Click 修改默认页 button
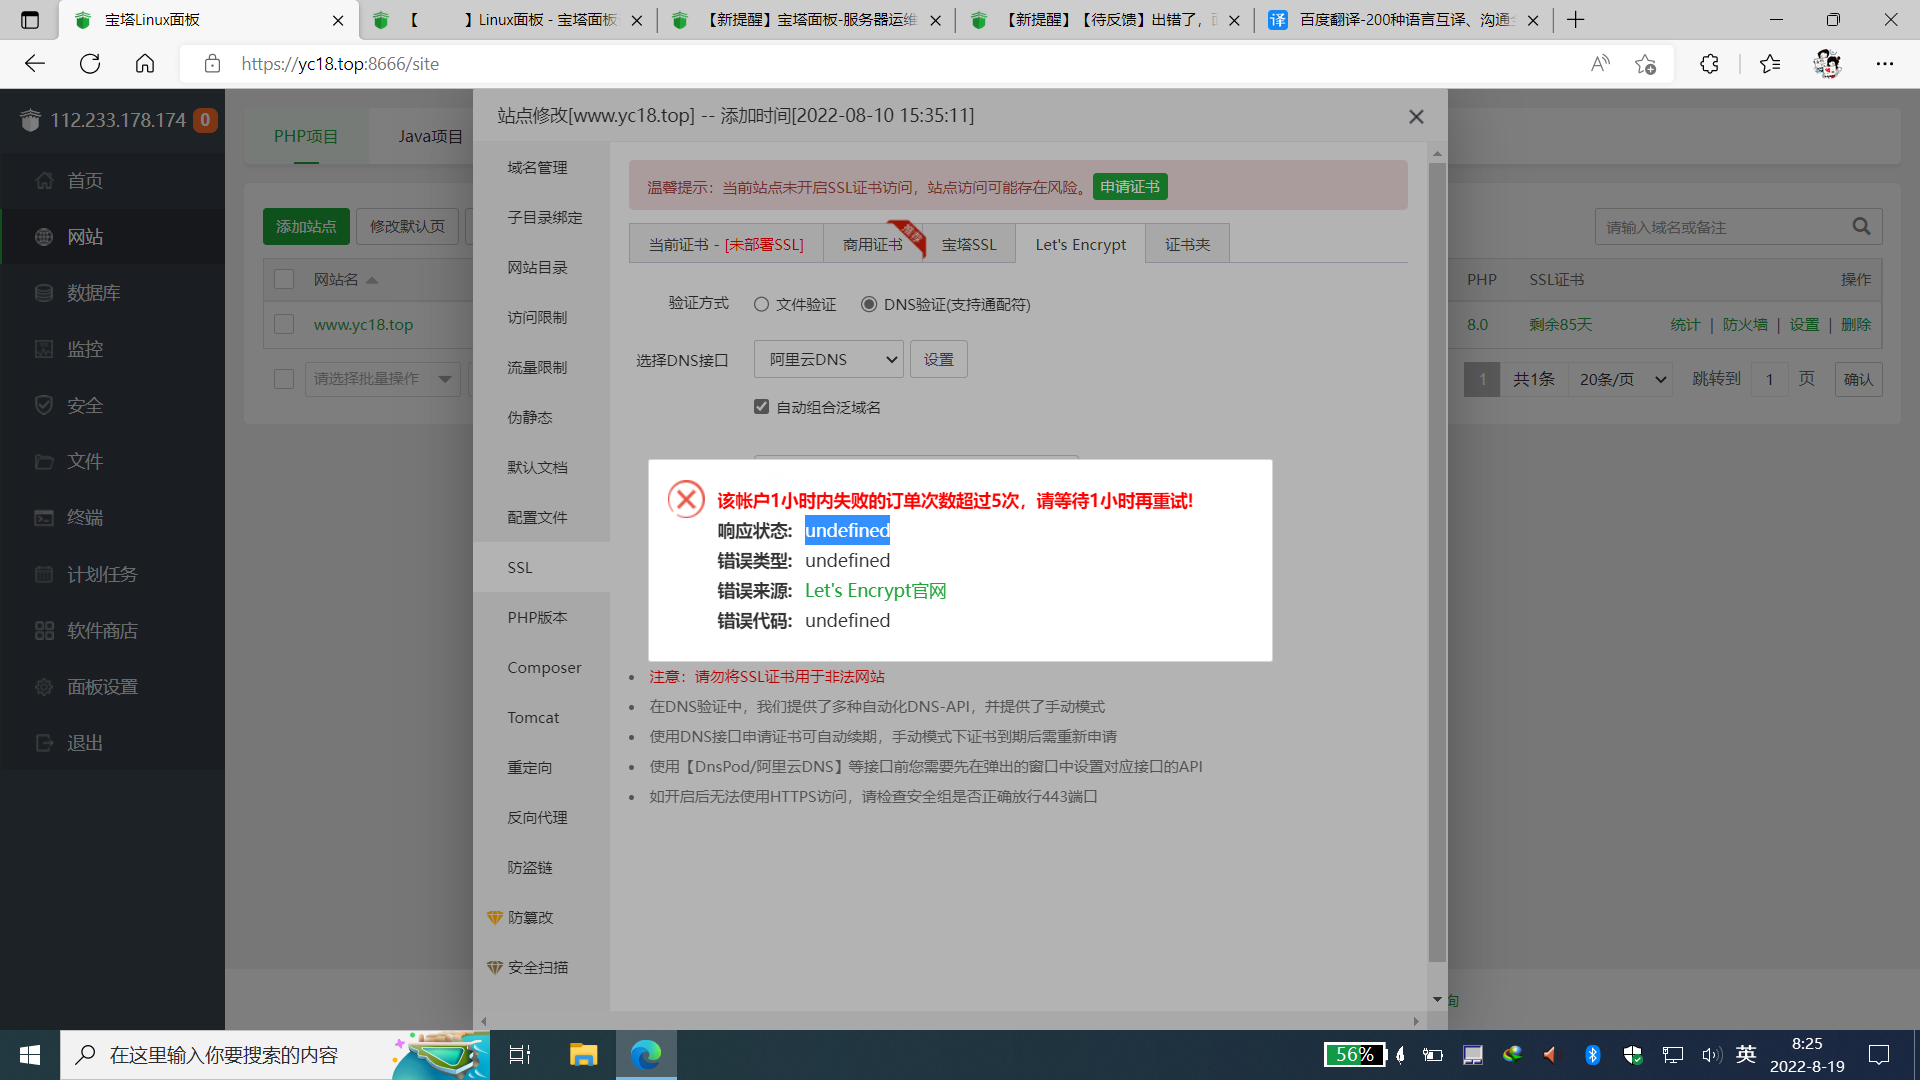 tap(407, 227)
